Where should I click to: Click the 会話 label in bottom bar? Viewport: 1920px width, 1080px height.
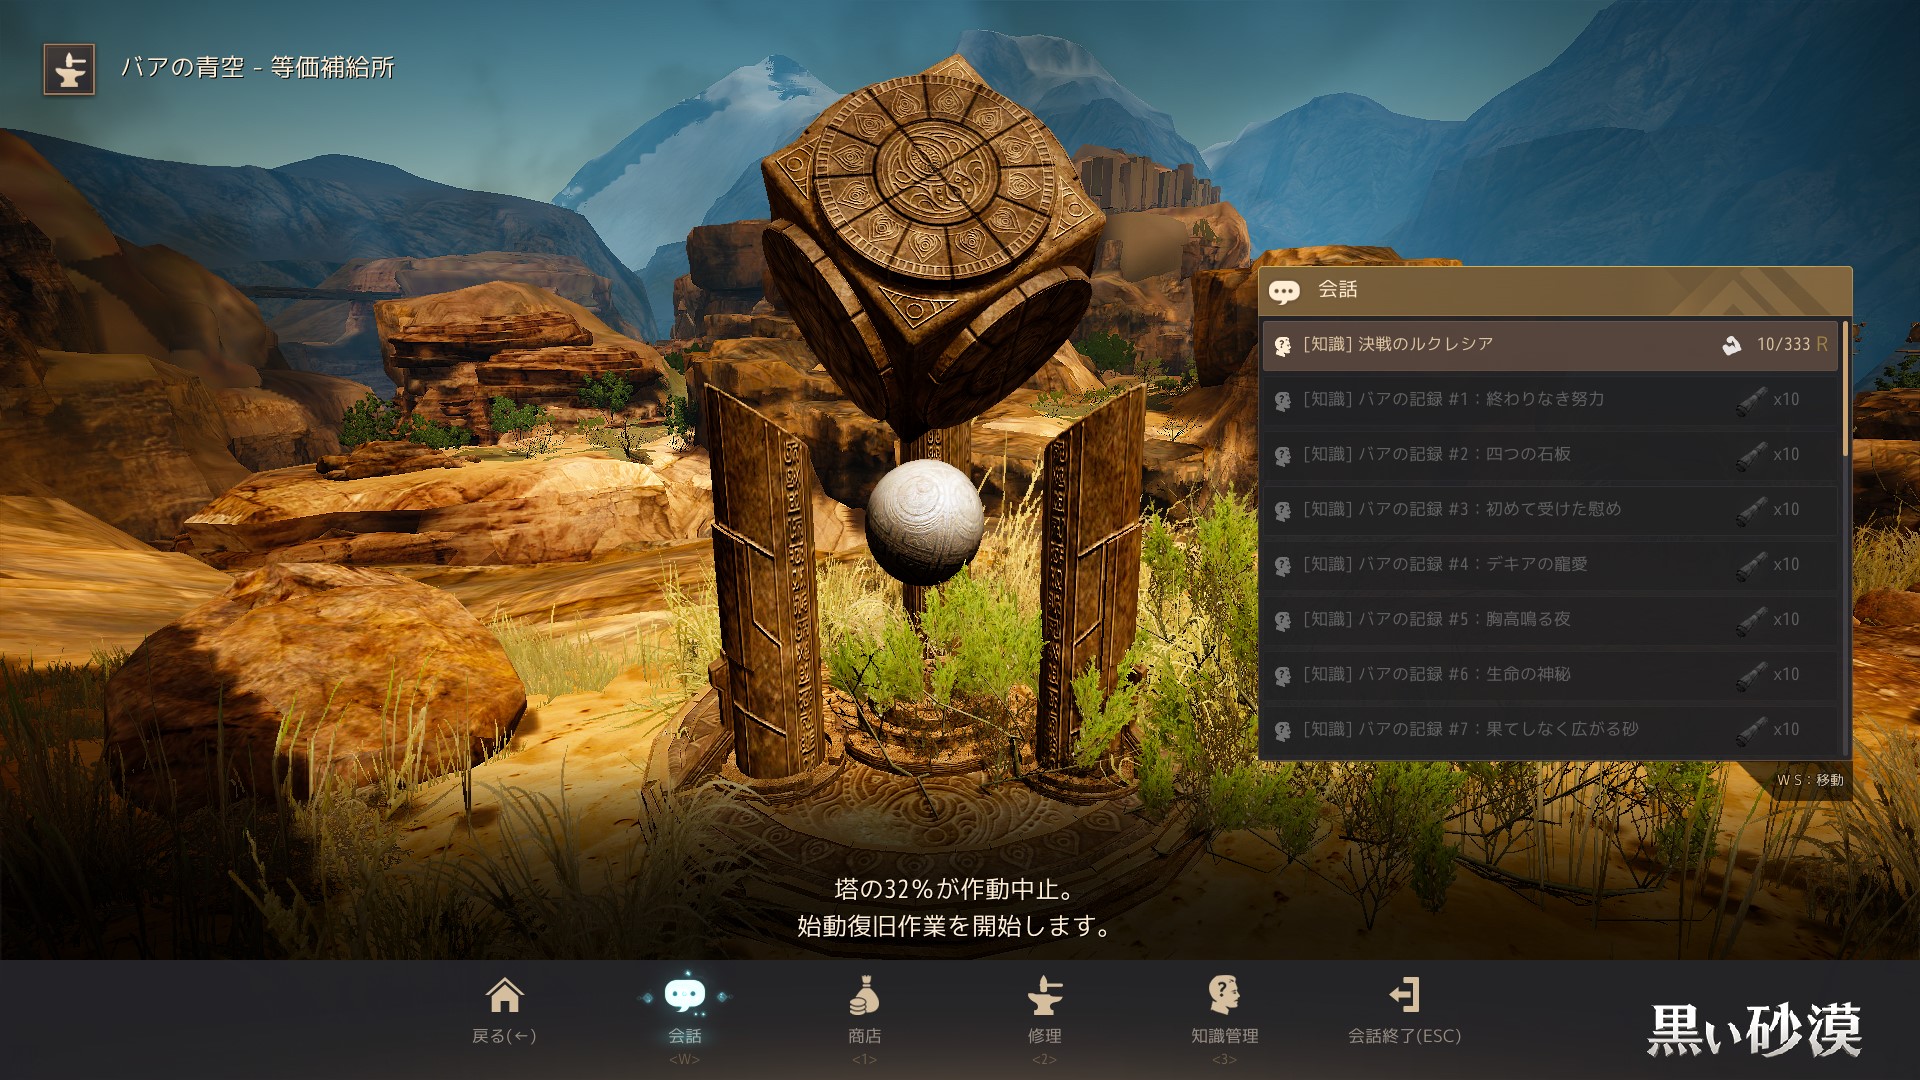[x=685, y=1036]
